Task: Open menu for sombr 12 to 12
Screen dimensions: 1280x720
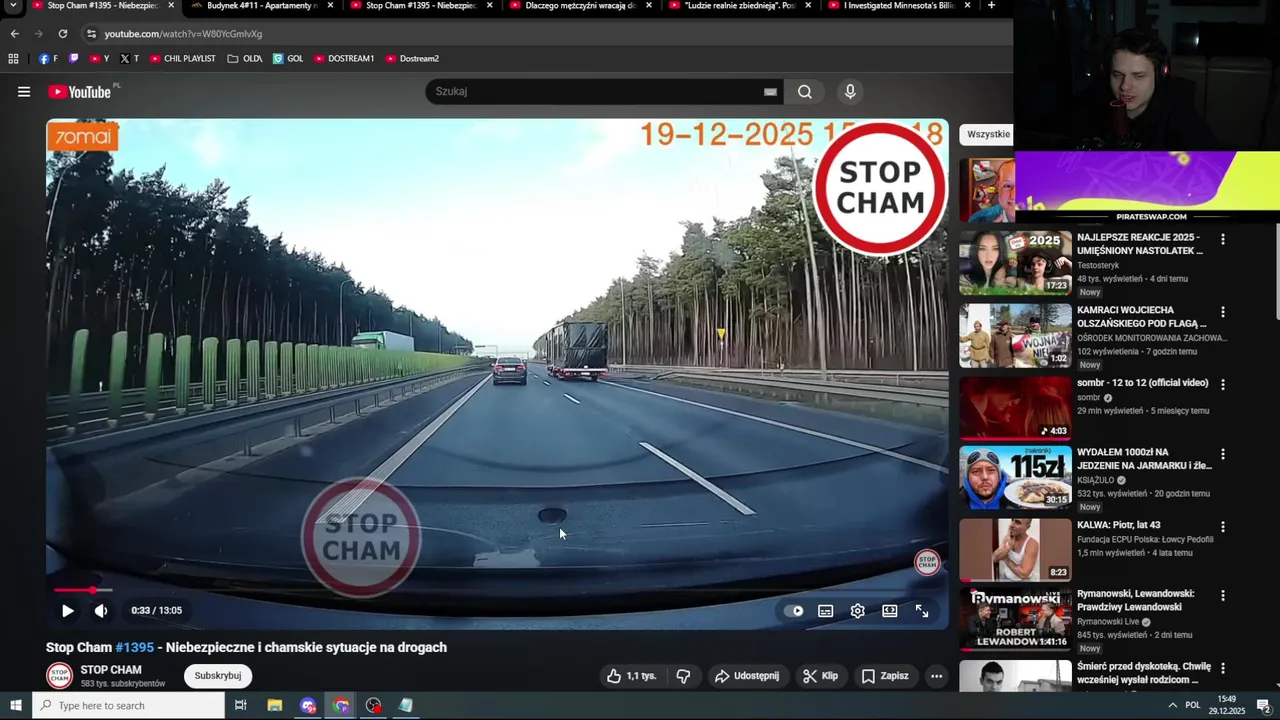Action: (1222, 384)
